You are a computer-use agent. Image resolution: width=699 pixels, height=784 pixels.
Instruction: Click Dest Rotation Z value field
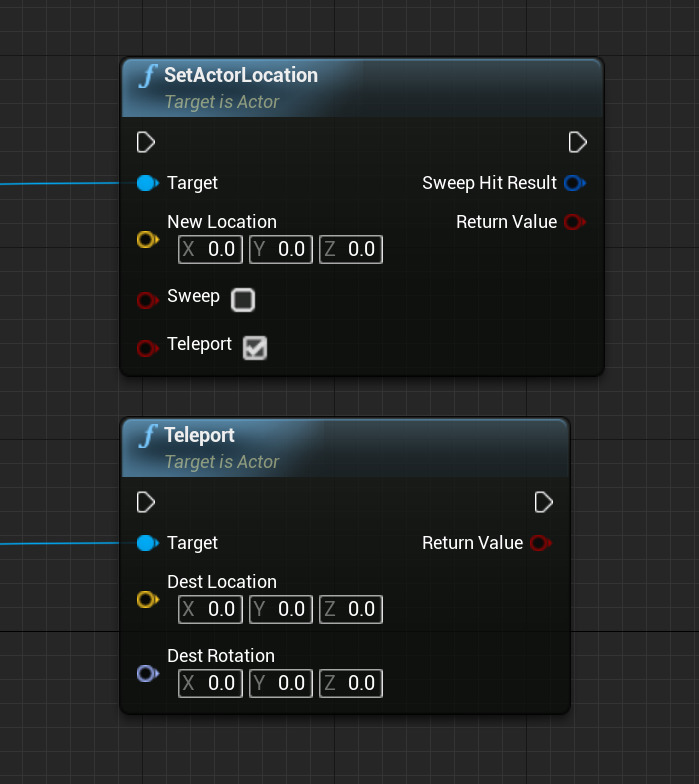pyautogui.click(x=351, y=683)
